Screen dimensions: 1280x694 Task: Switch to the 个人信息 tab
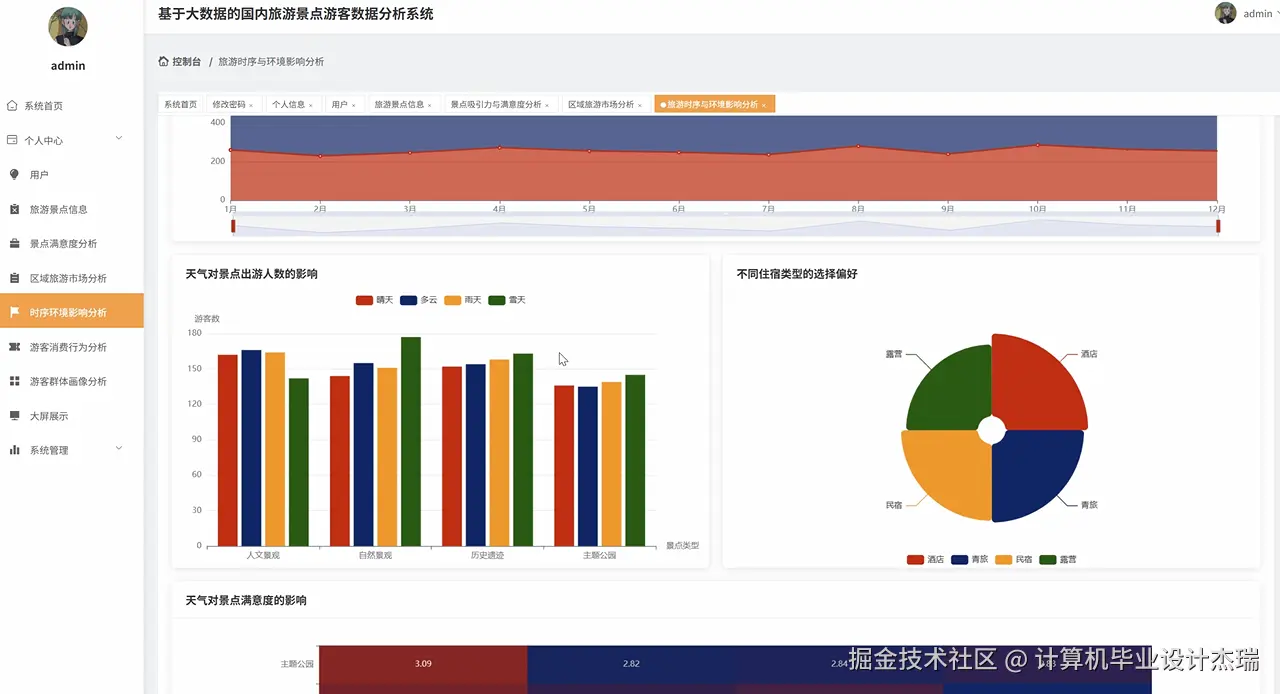292,104
